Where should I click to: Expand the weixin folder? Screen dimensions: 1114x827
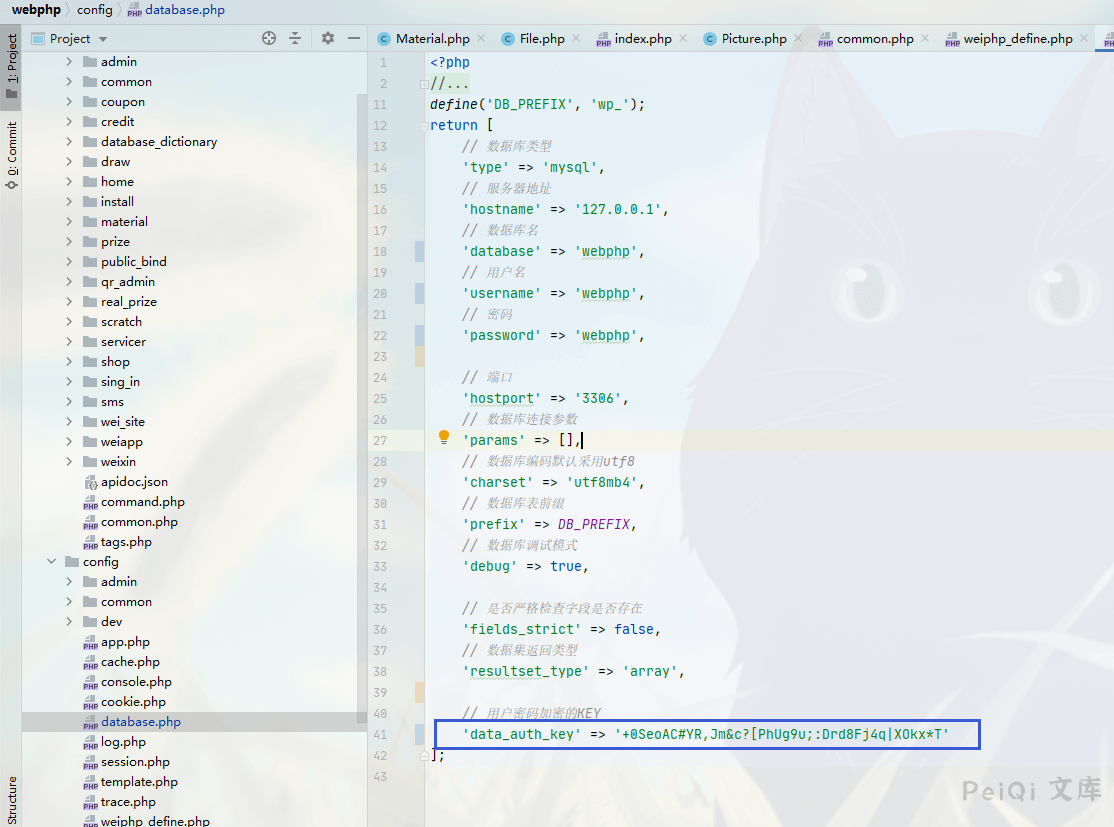point(69,462)
